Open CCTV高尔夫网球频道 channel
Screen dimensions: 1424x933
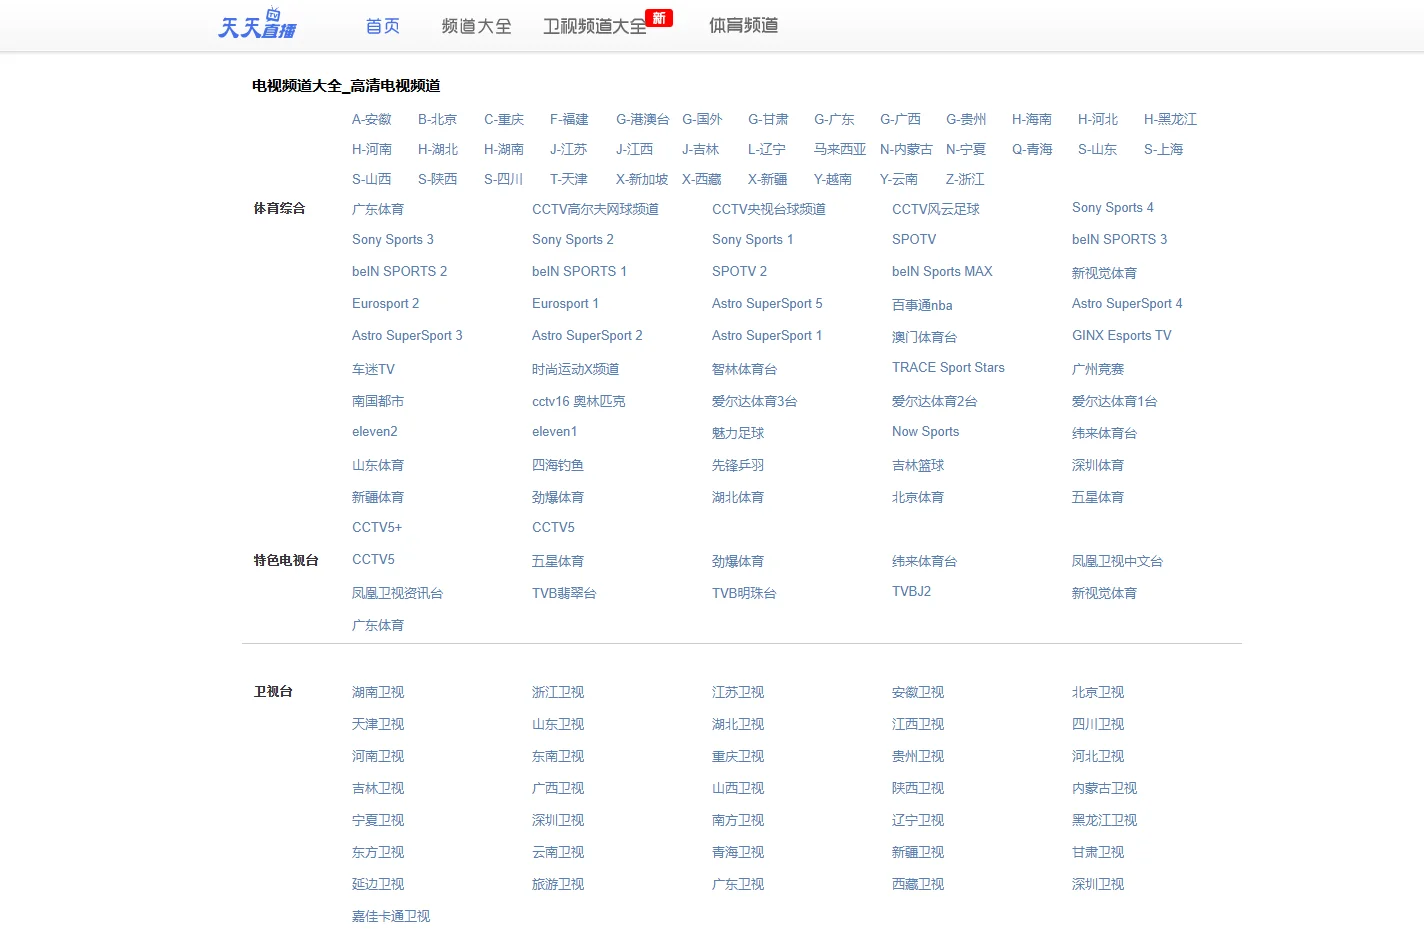point(595,209)
